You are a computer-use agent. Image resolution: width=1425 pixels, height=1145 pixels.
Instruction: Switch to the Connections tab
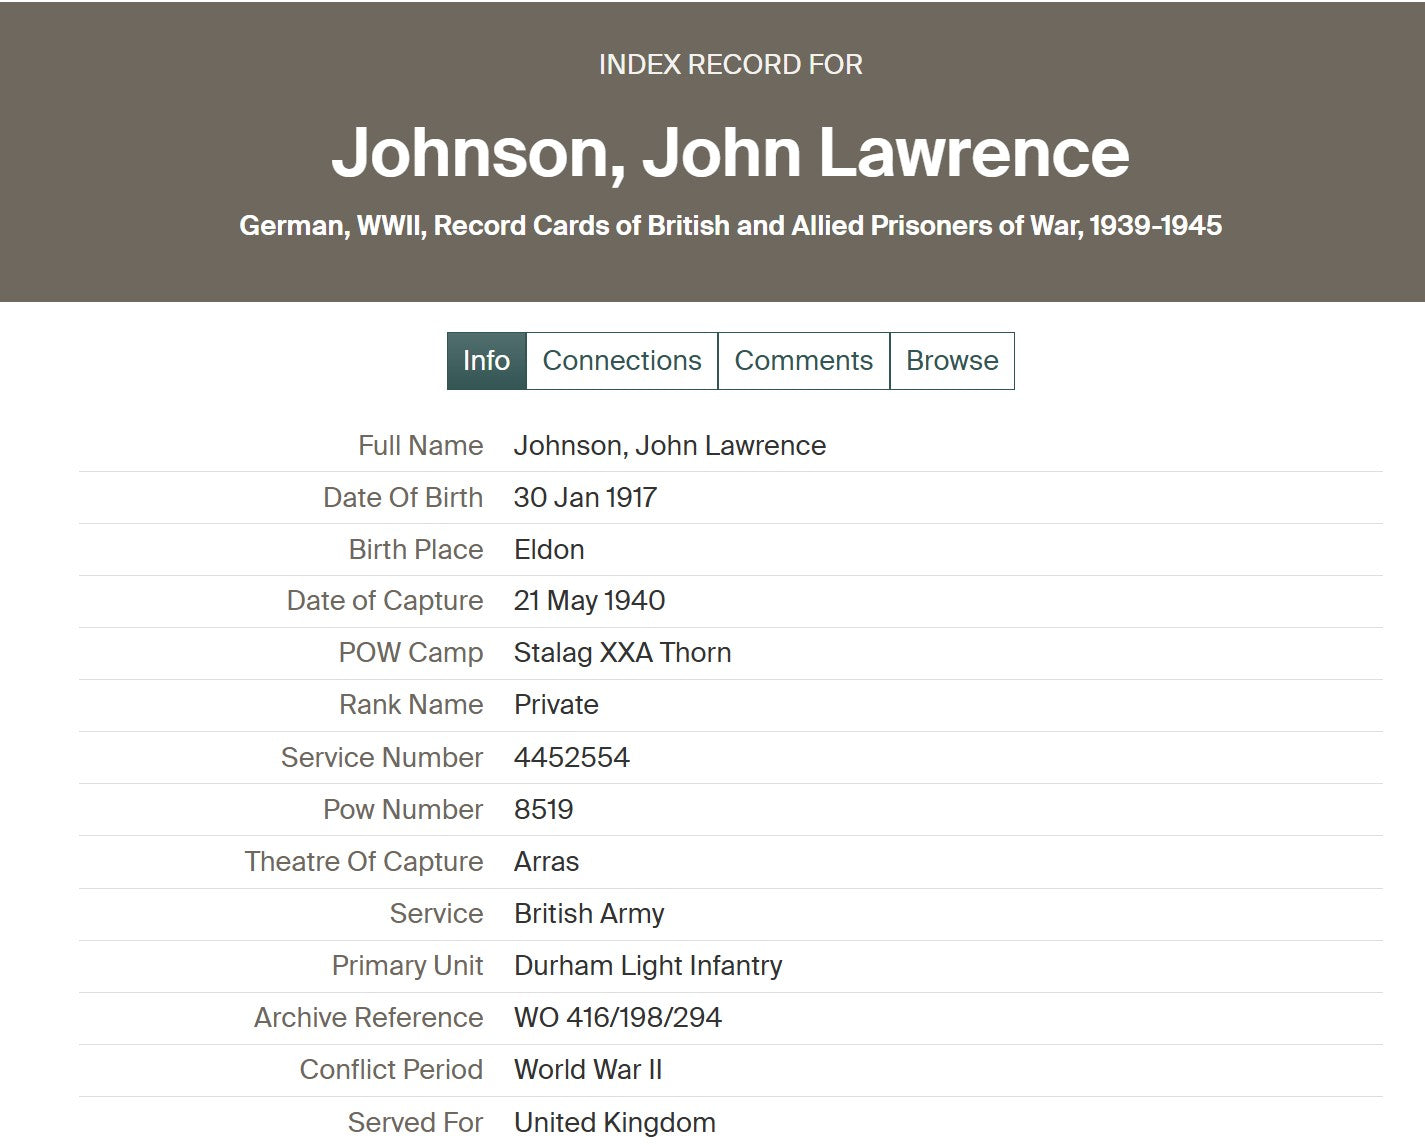pyautogui.click(x=622, y=361)
